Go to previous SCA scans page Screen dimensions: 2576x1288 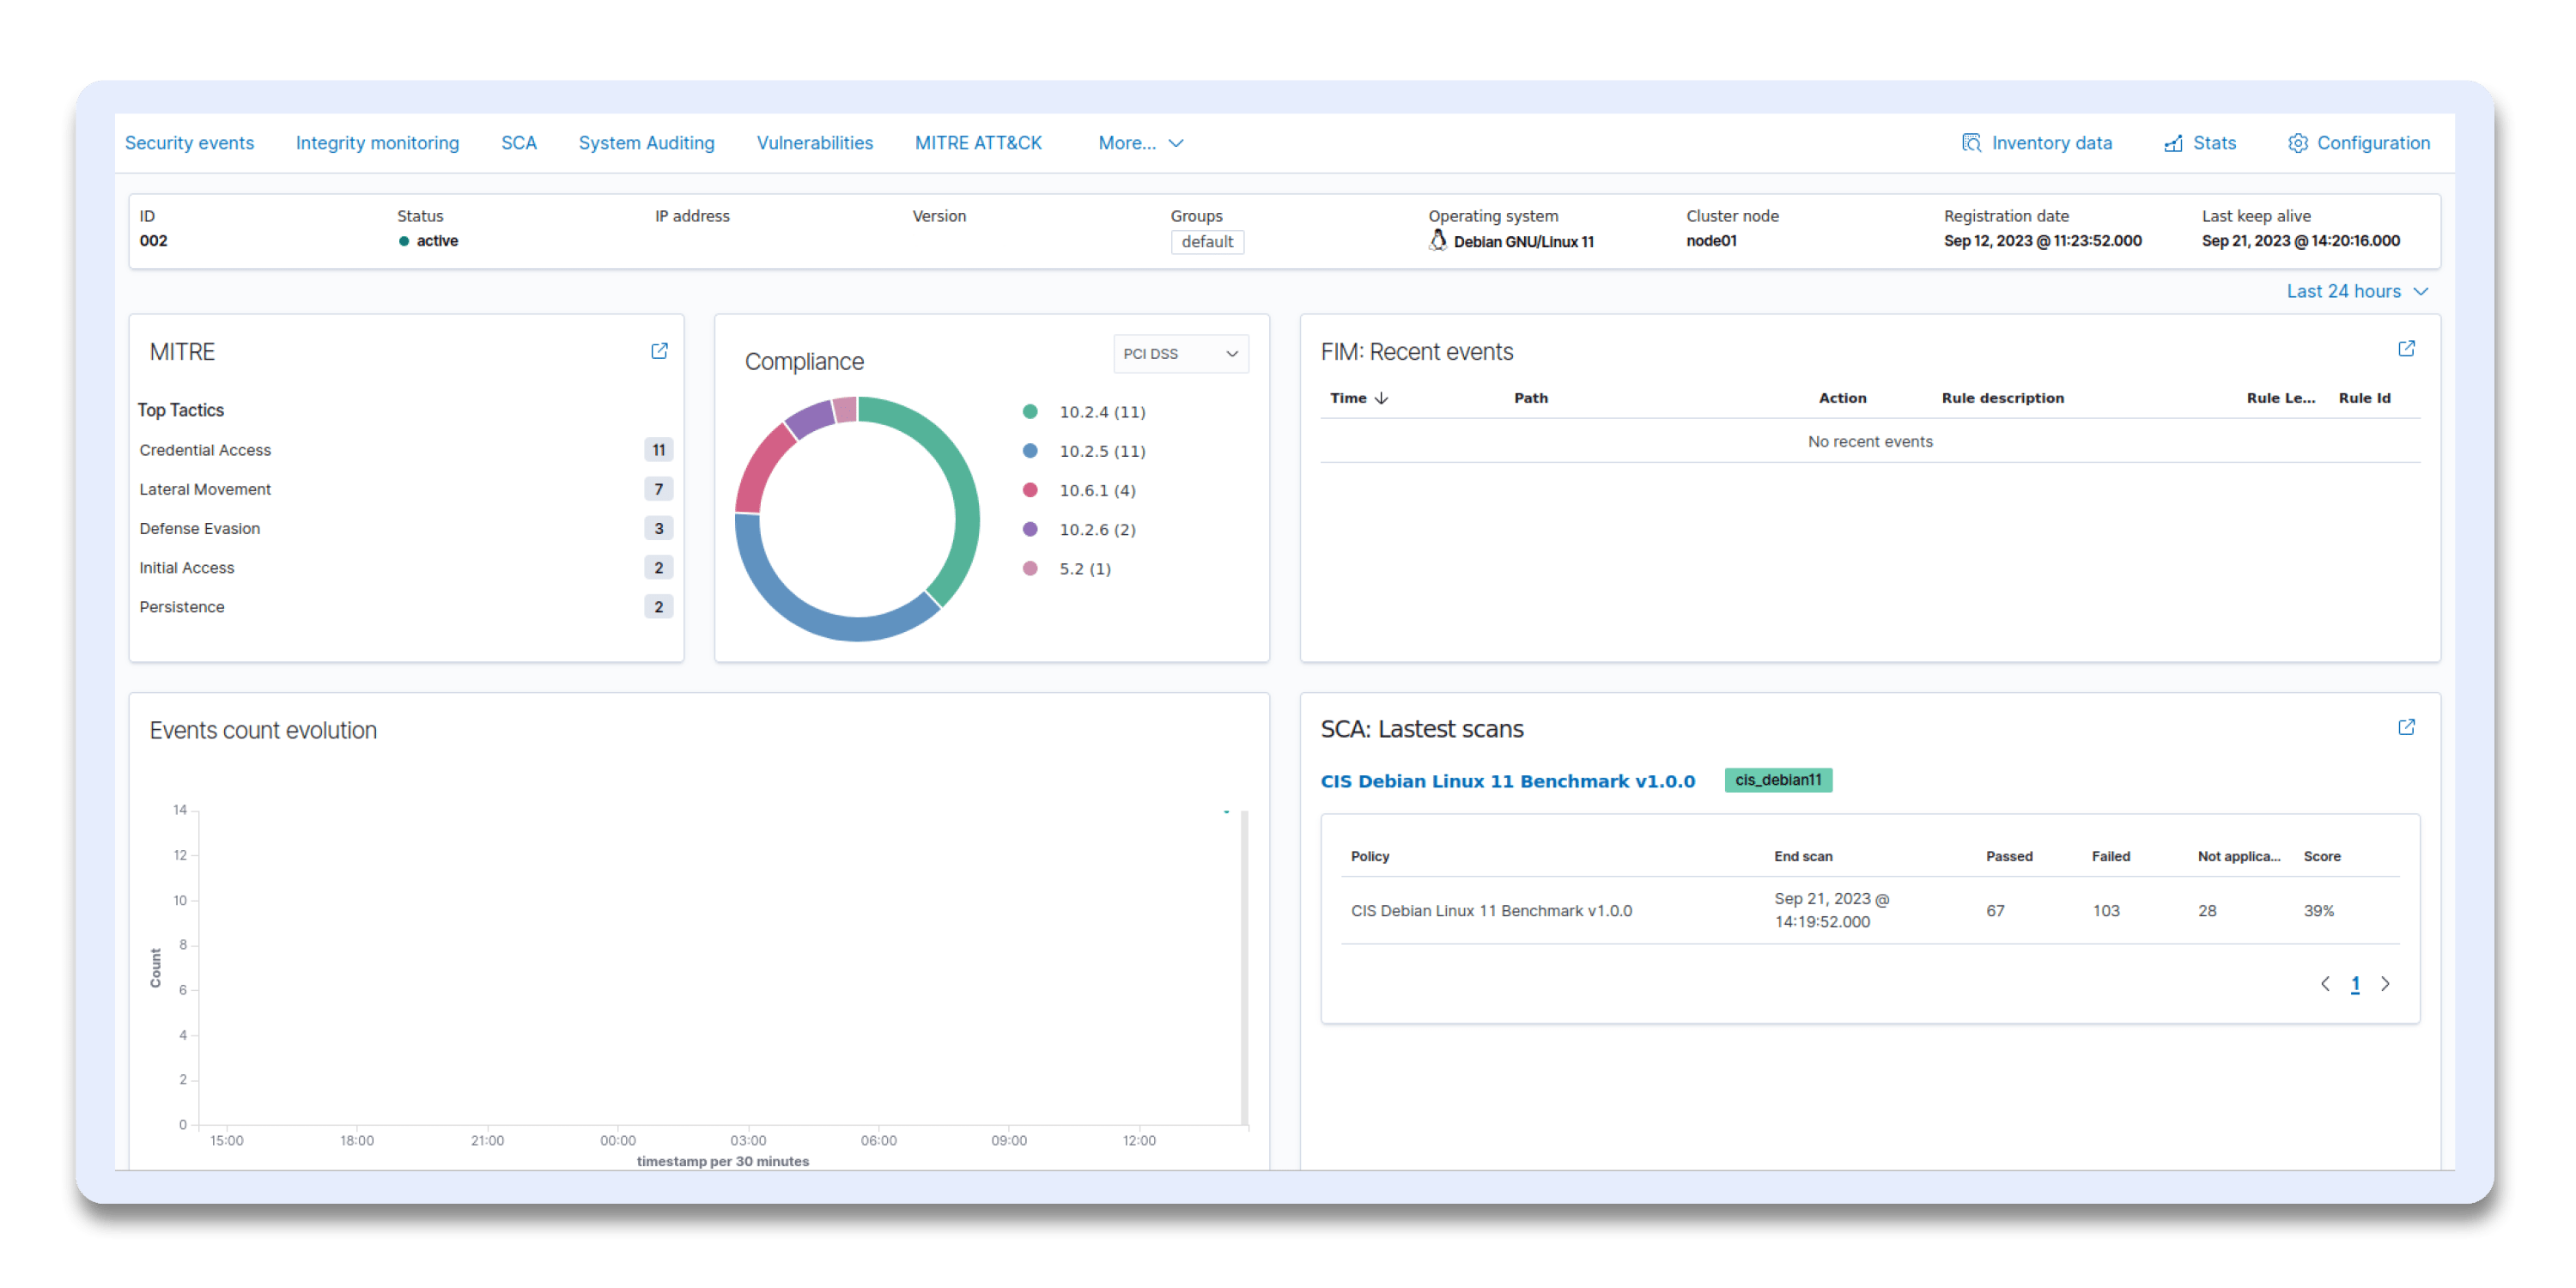[2325, 984]
